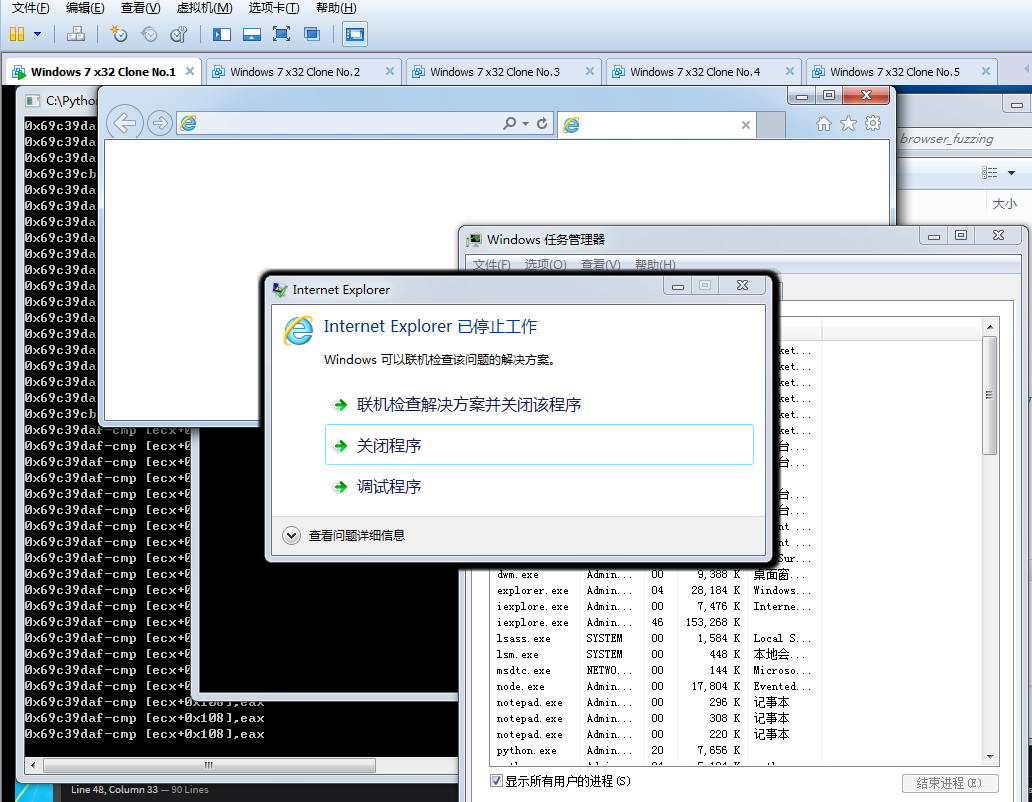Select the lsm.exe process row
This screenshot has width=1032, height=802.
pos(654,654)
